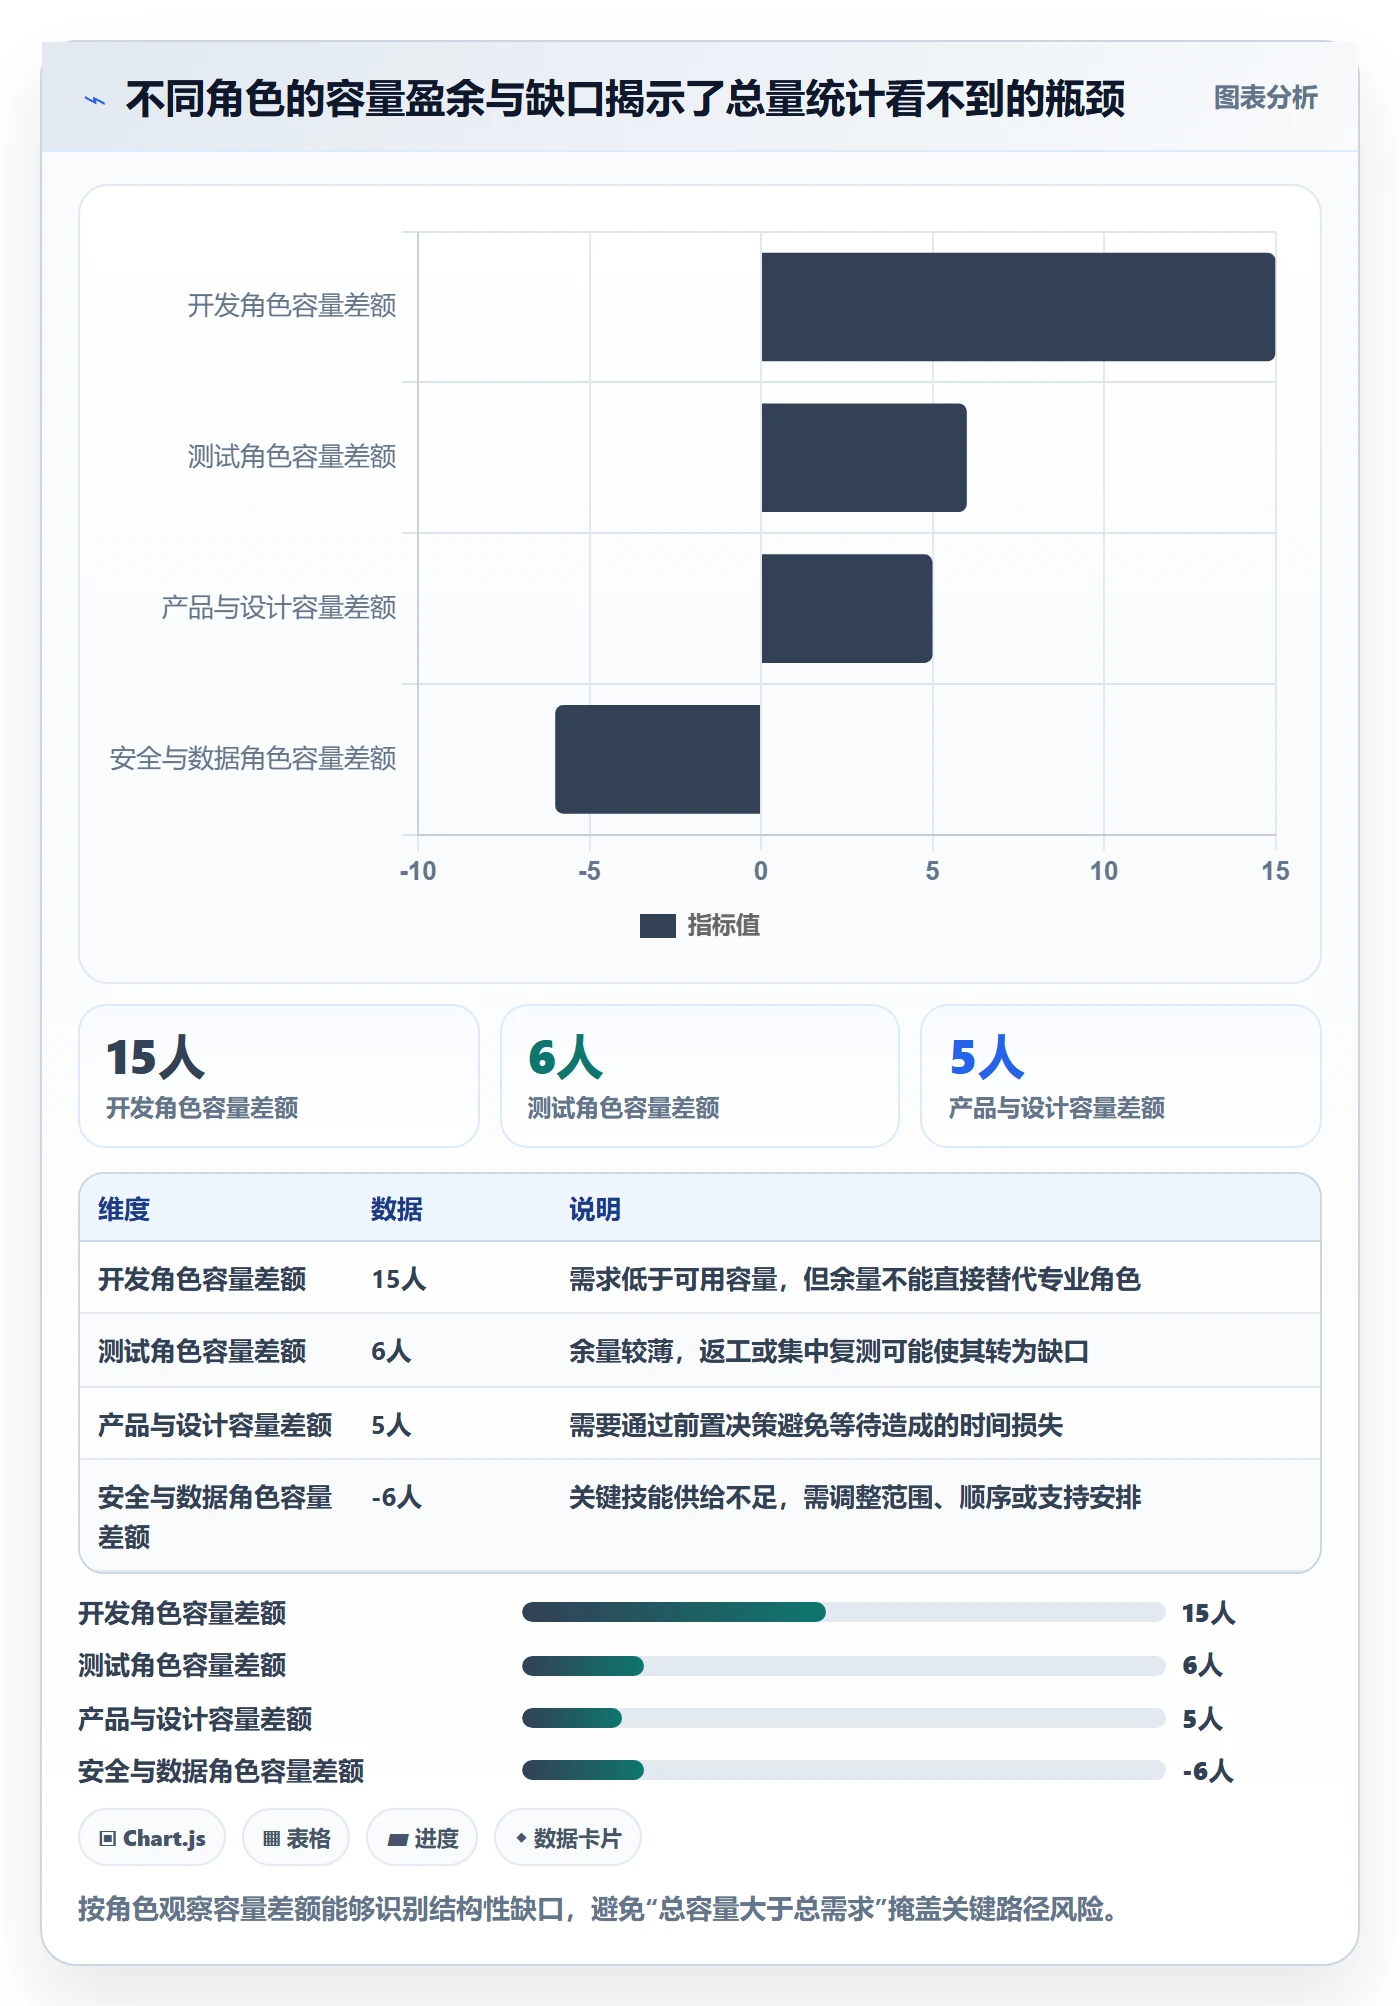The height and width of the screenshot is (2006, 1400).
Task: Click the table note starting with 余量较薄
Action: point(829,1351)
